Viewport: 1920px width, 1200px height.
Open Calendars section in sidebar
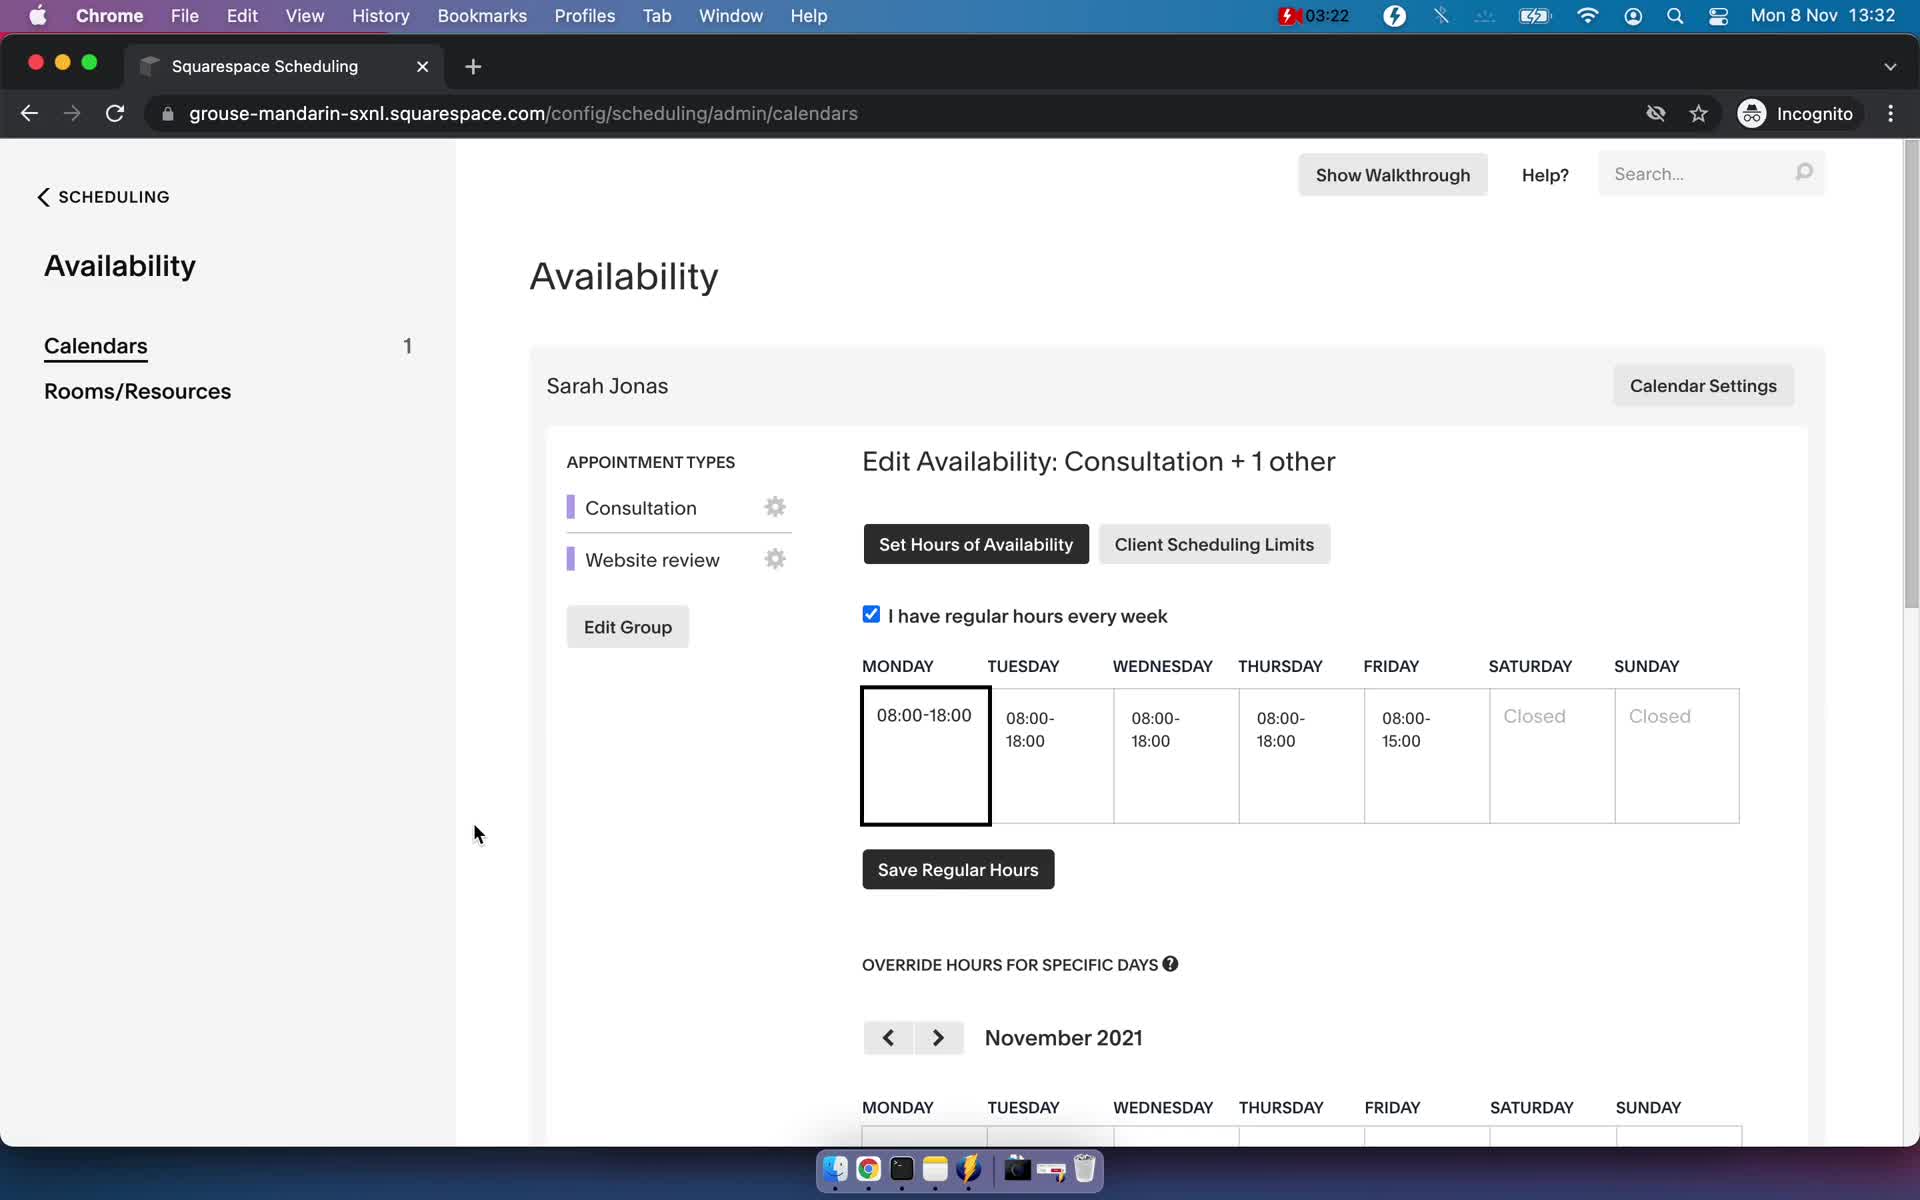pyautogui.click(x=96, y=346)
